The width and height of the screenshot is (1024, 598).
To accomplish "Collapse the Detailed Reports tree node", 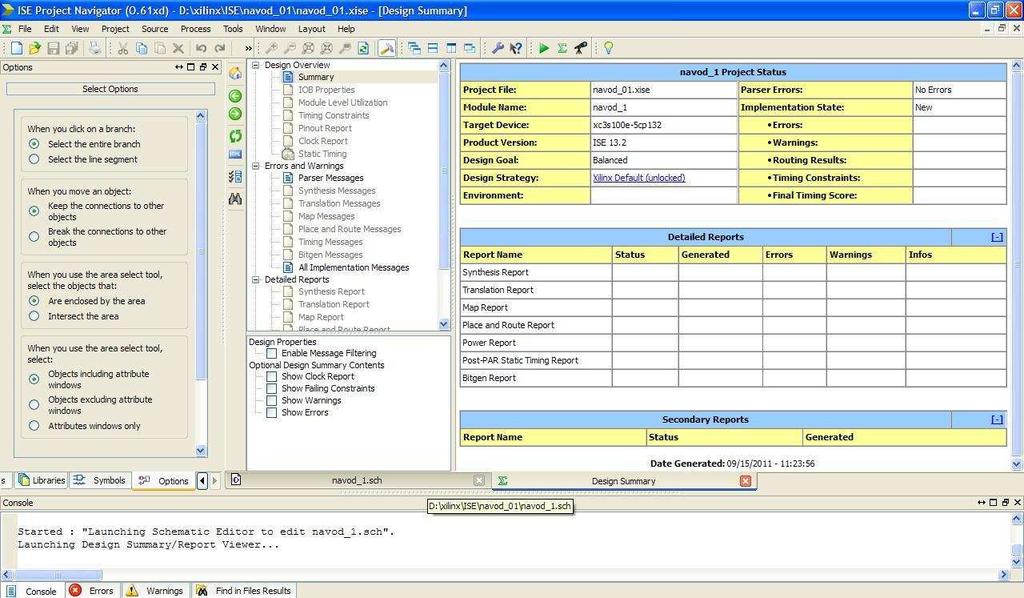I will click(x=256, y=279).
